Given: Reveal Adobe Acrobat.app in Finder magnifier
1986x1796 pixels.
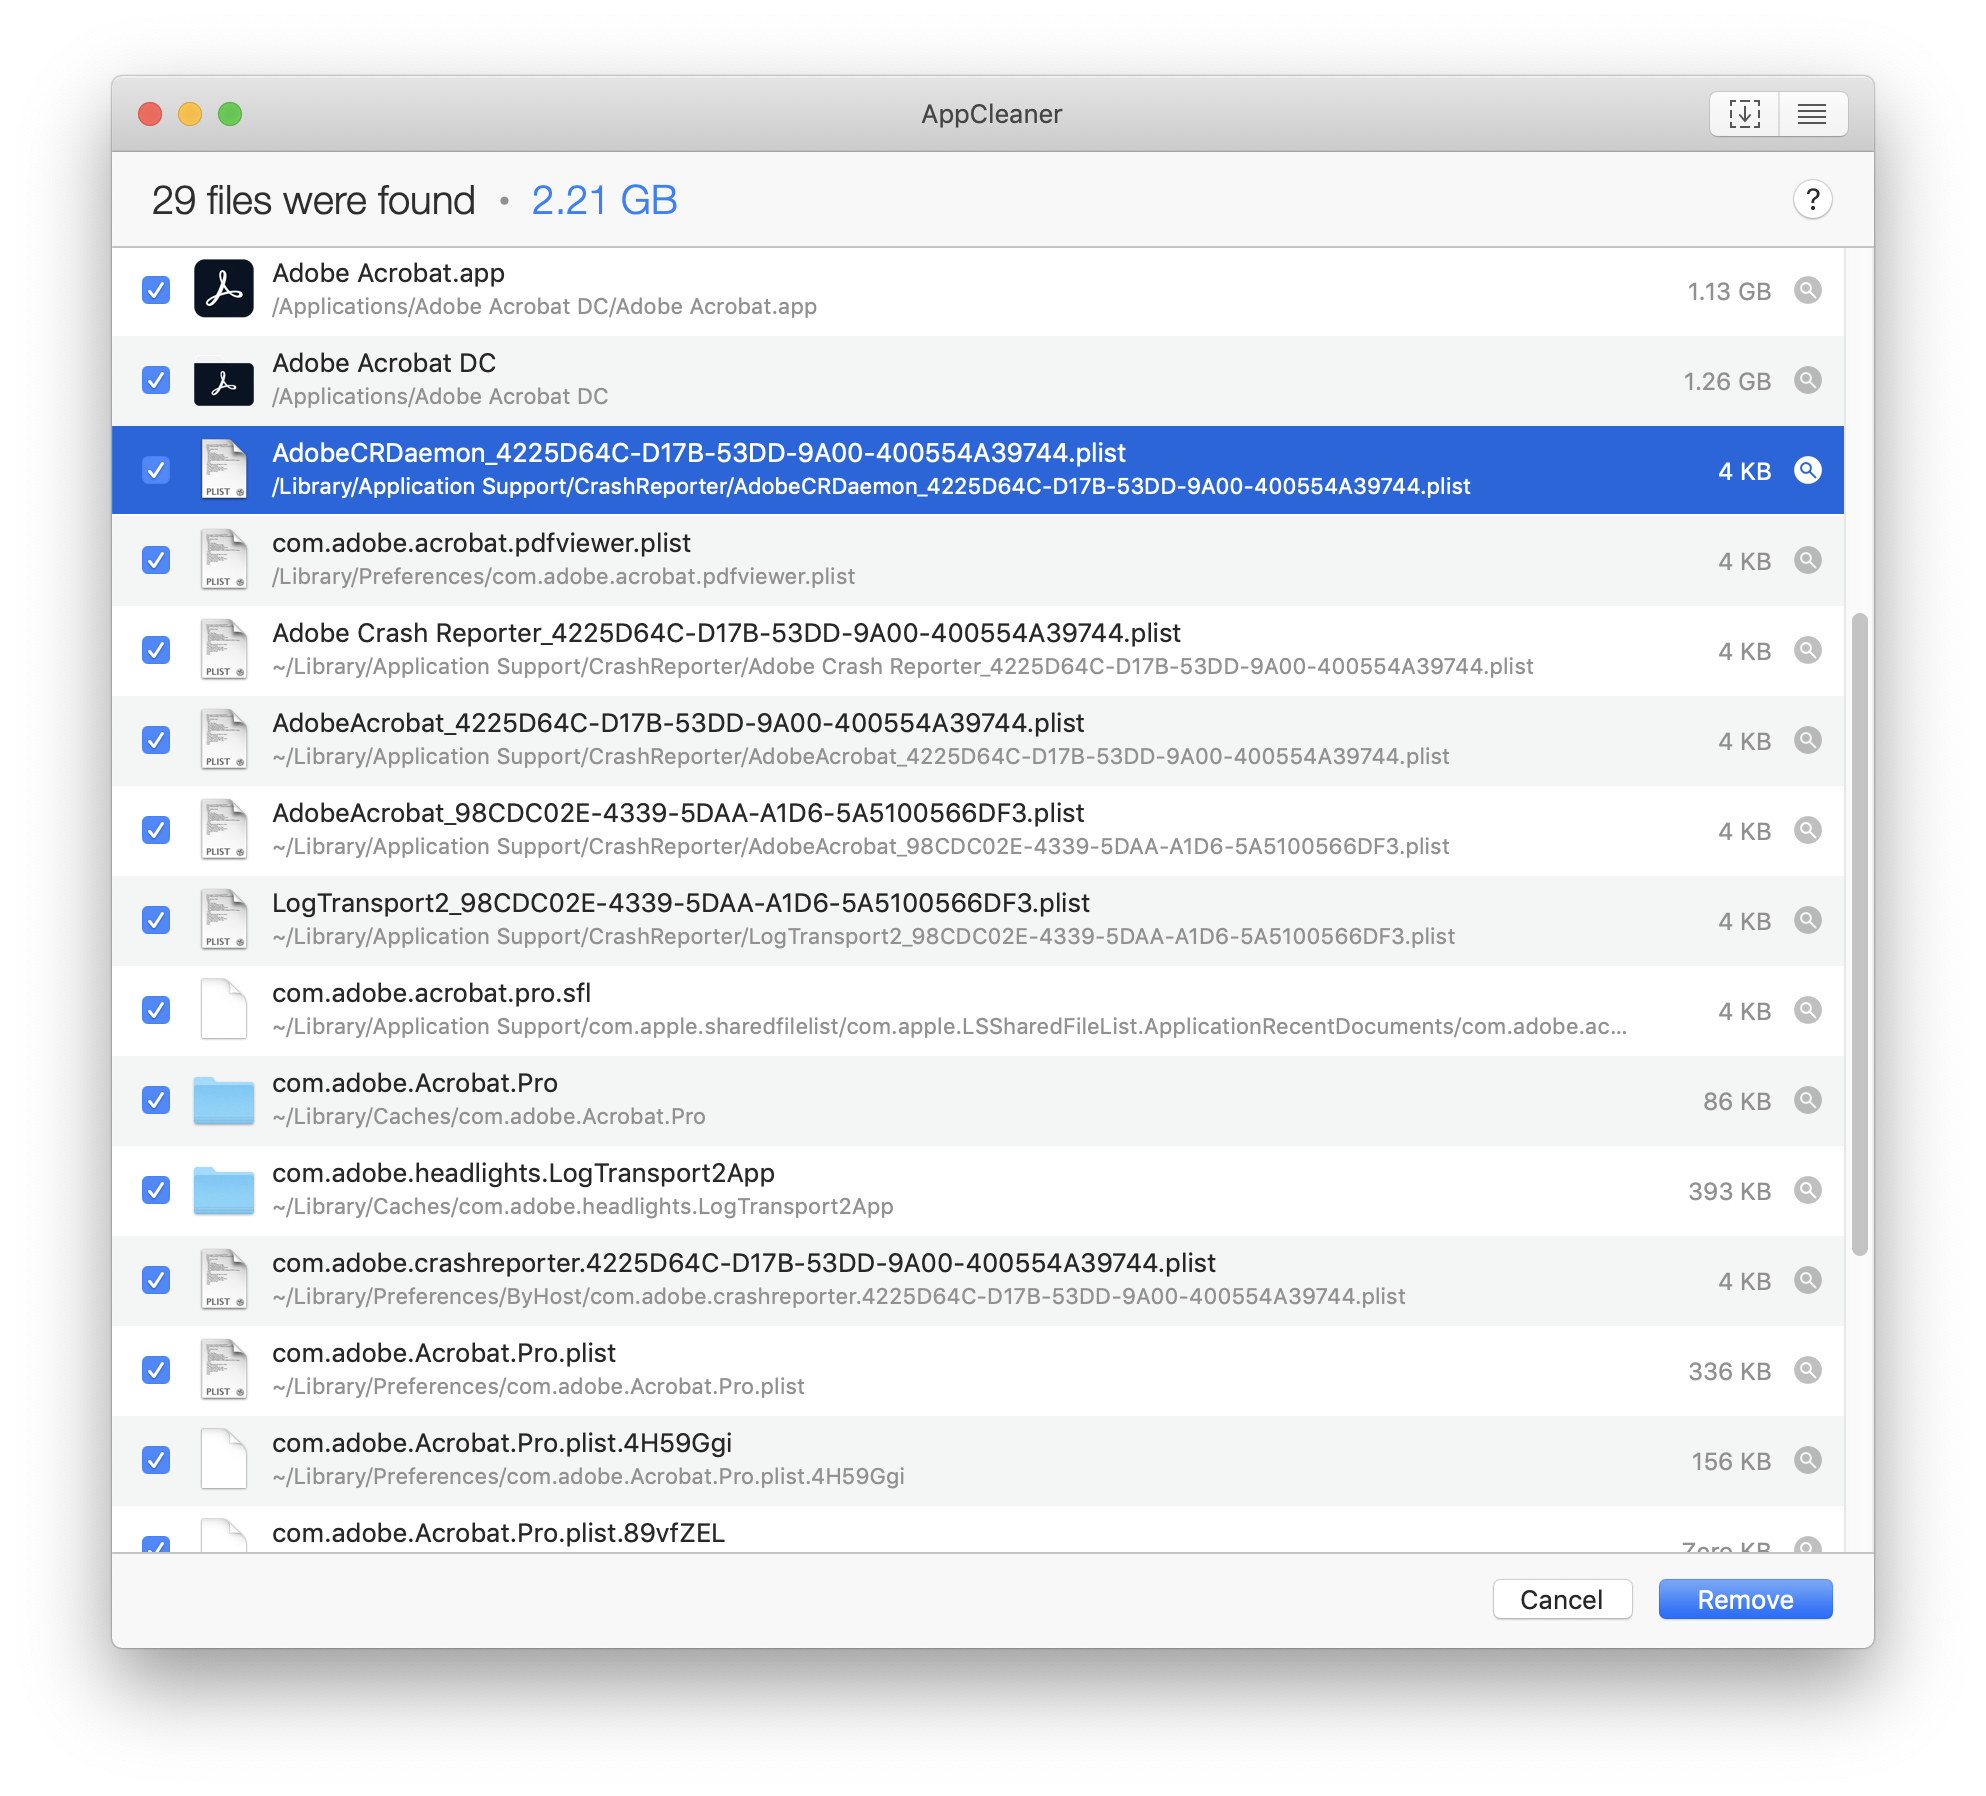Looking at the screenshot, I should click(x=1807, y=291).
